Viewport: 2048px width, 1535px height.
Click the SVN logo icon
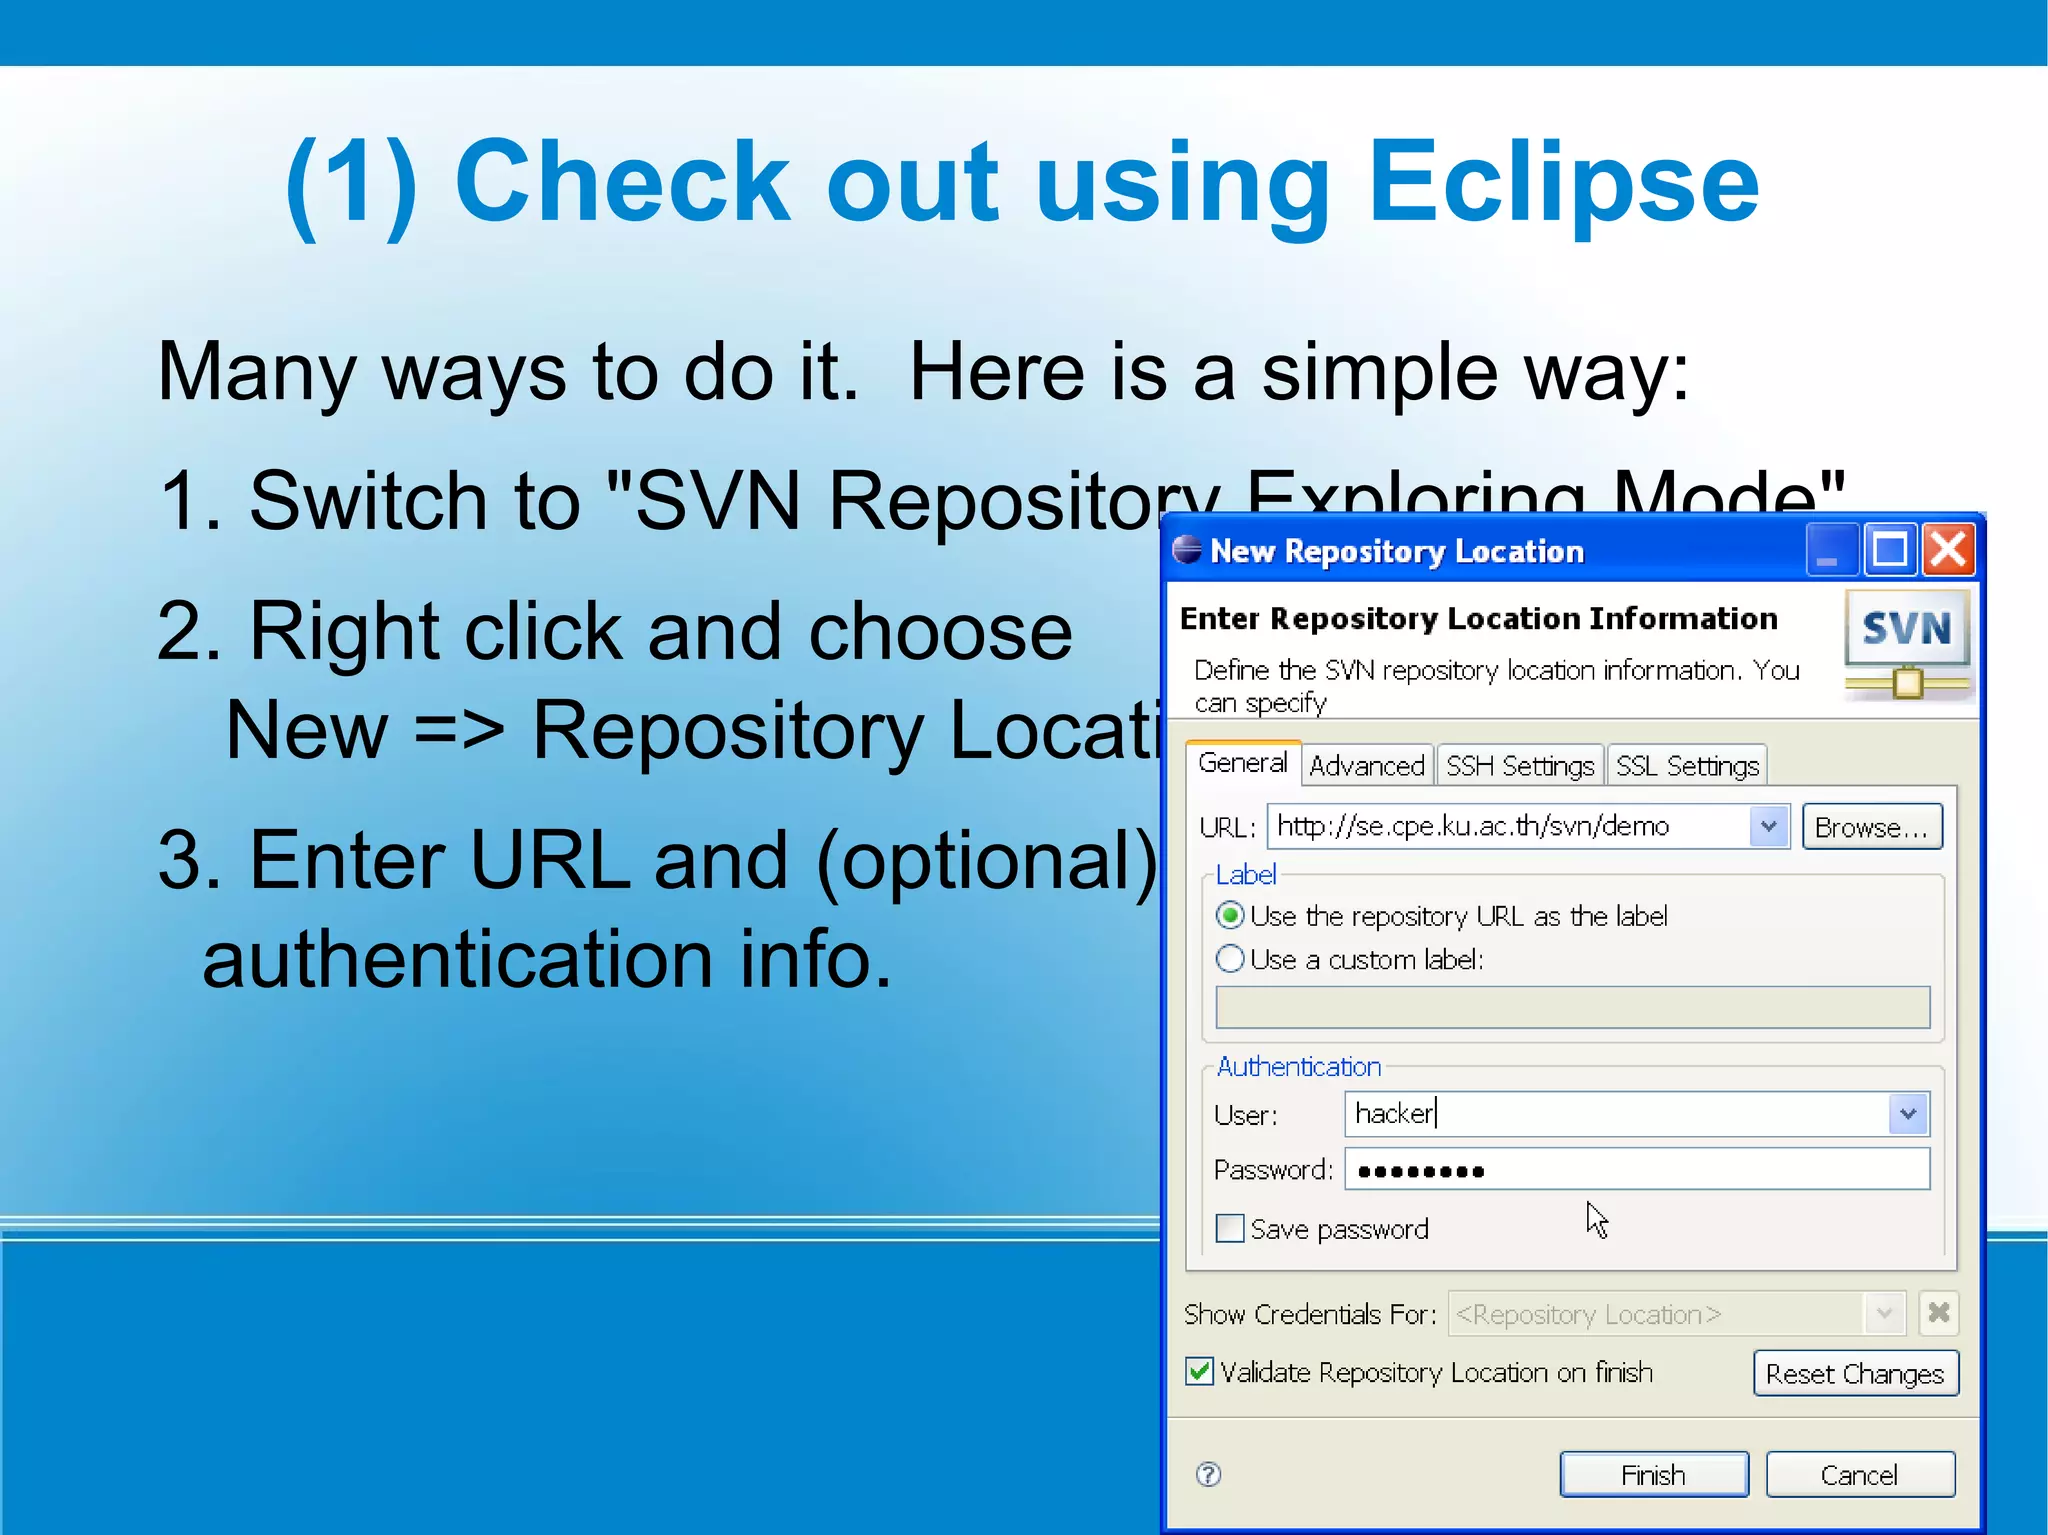1907,645
